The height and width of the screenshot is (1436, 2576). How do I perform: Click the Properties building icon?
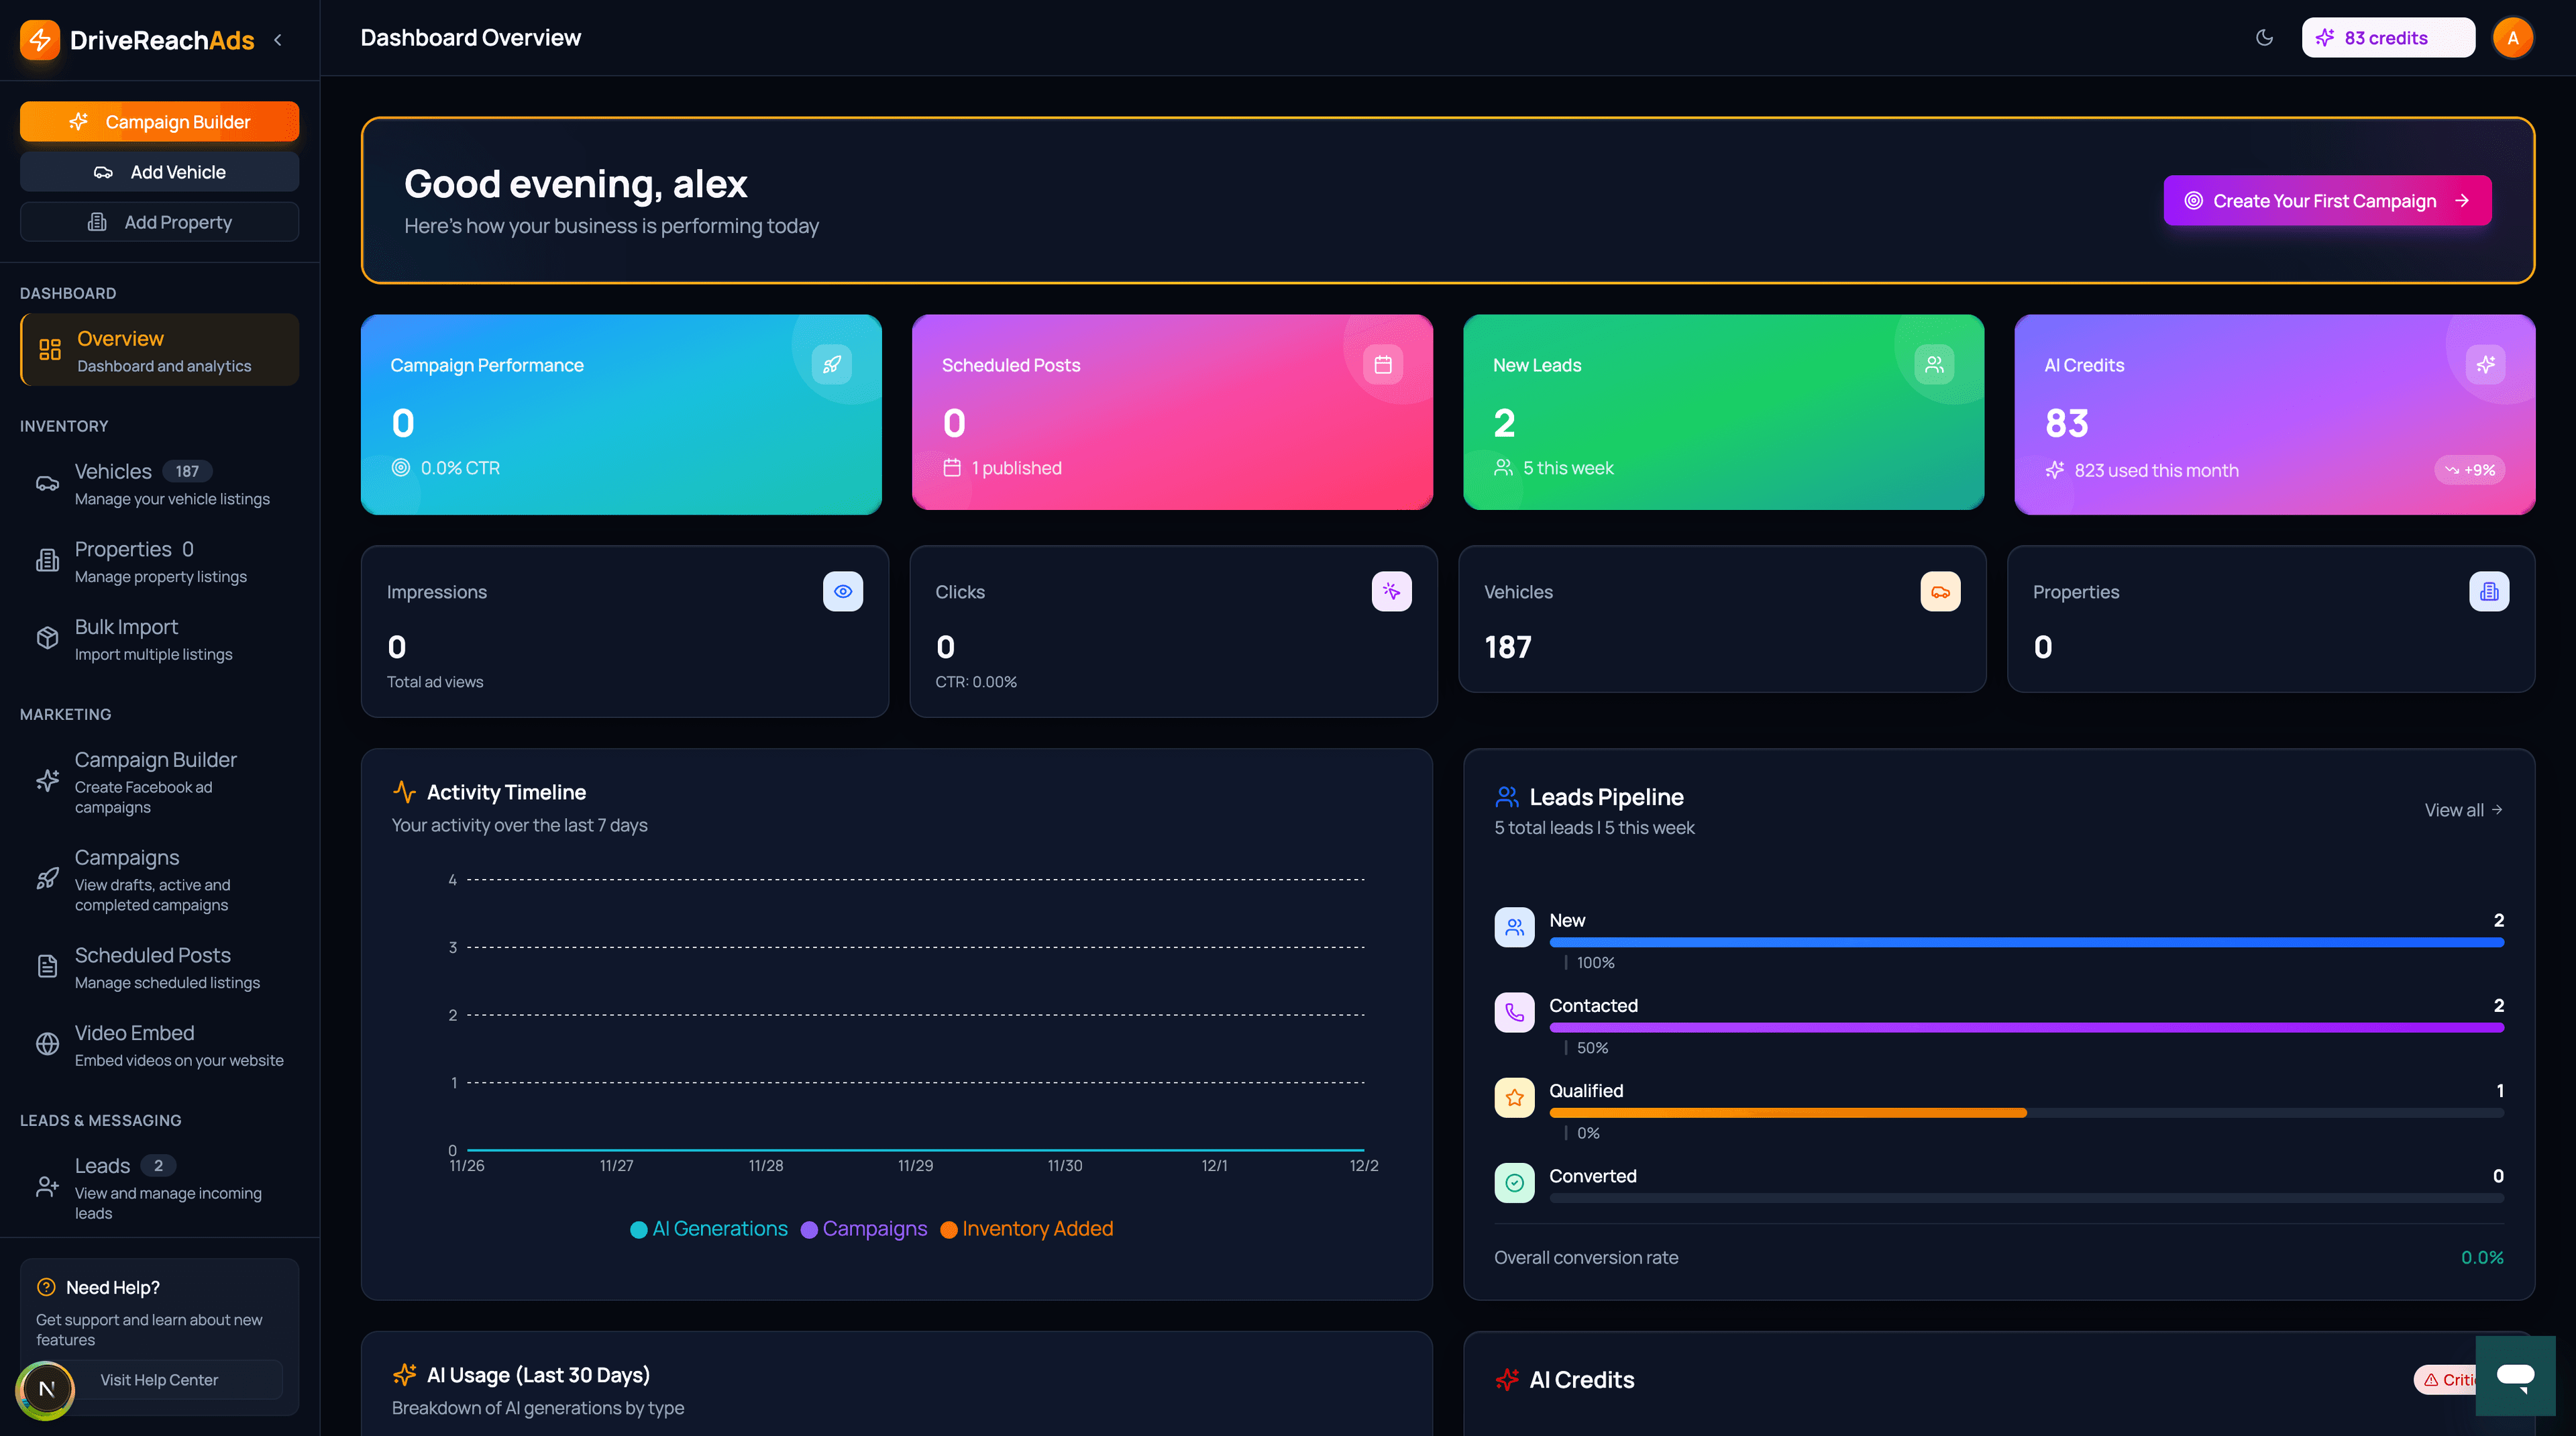[2489, 591]
